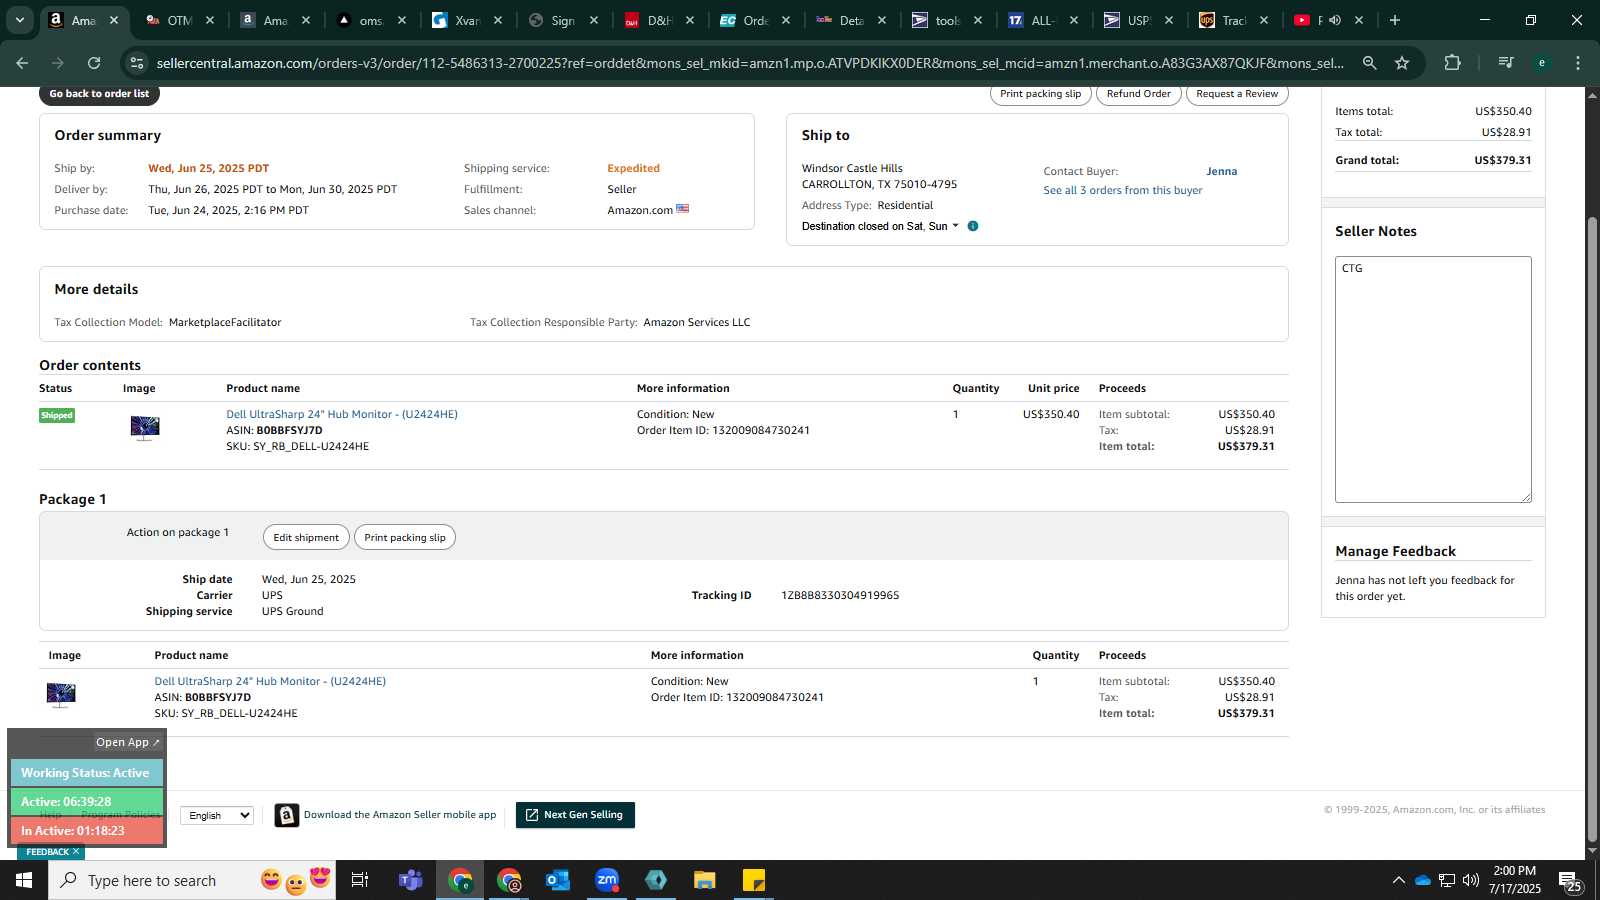Click the Grand total US$379.31 value
1600x900 pixels.
pos(1502,160)
